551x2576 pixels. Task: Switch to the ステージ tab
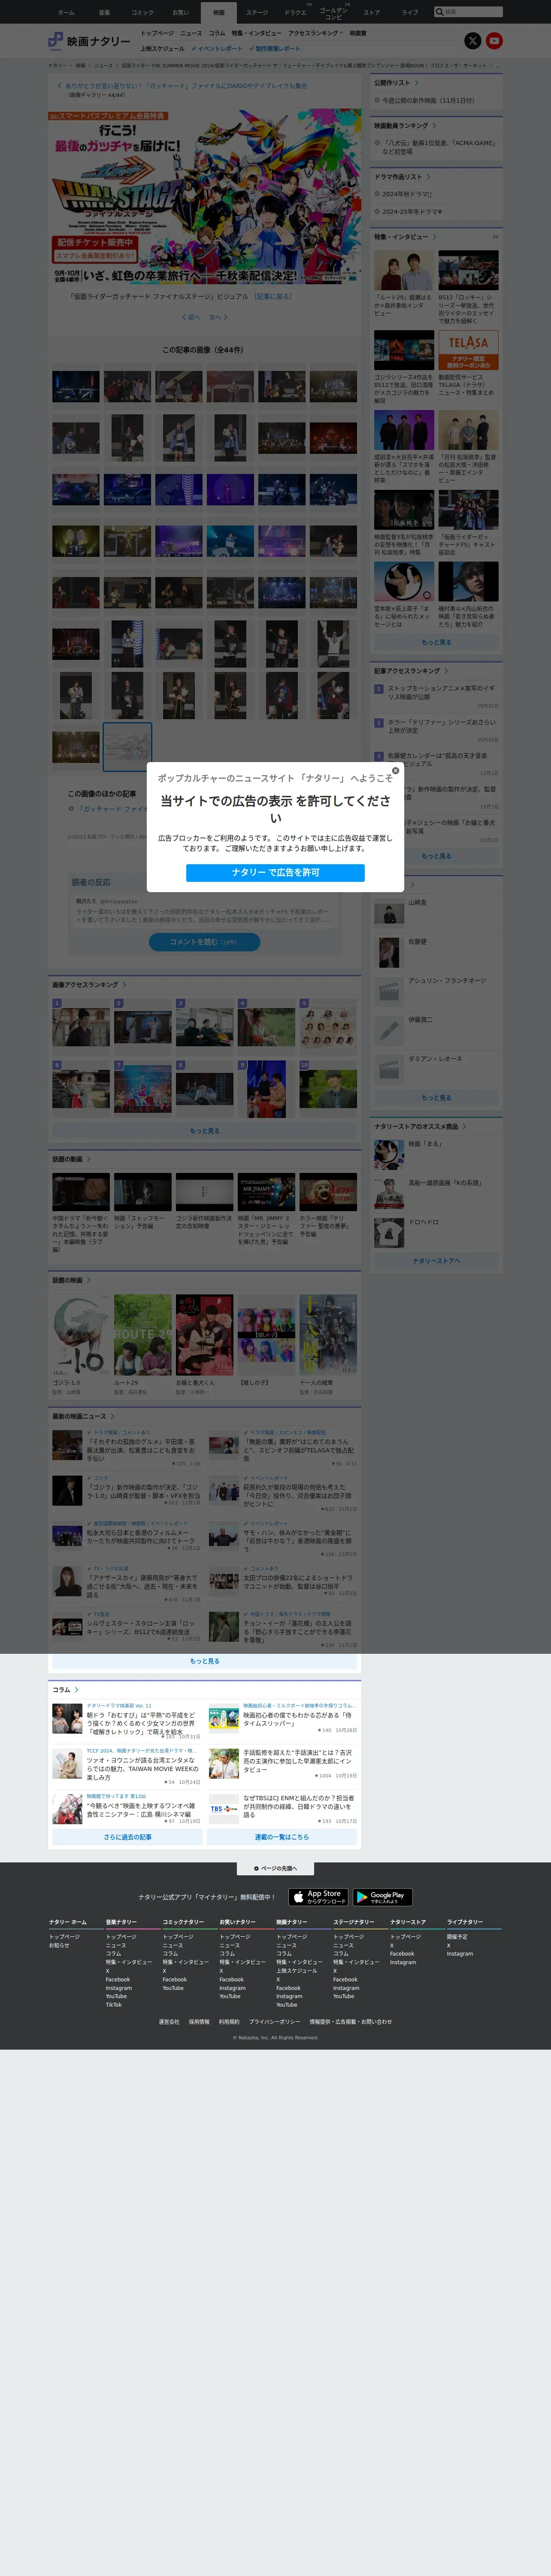tap(257, 12)
